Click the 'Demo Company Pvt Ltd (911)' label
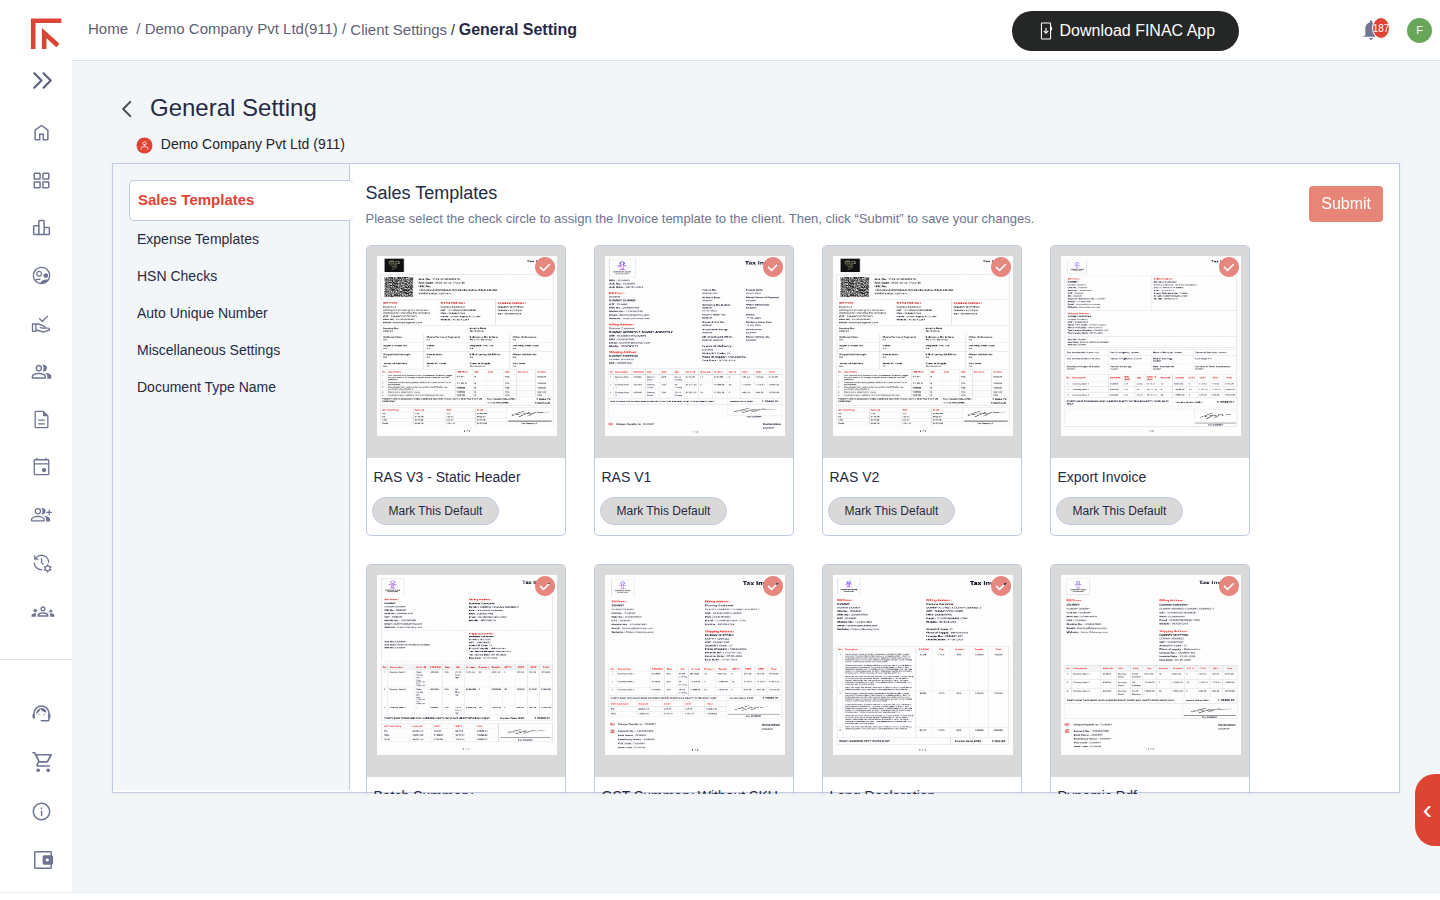Screen dimensions: 1440x900 (252, 144)
